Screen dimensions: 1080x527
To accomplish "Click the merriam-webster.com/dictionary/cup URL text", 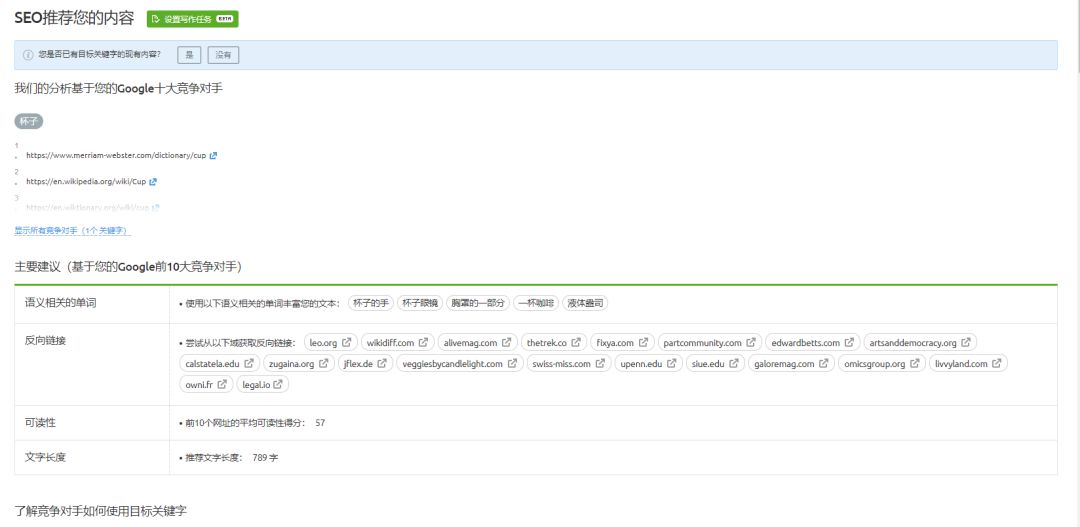I will 116,156.
